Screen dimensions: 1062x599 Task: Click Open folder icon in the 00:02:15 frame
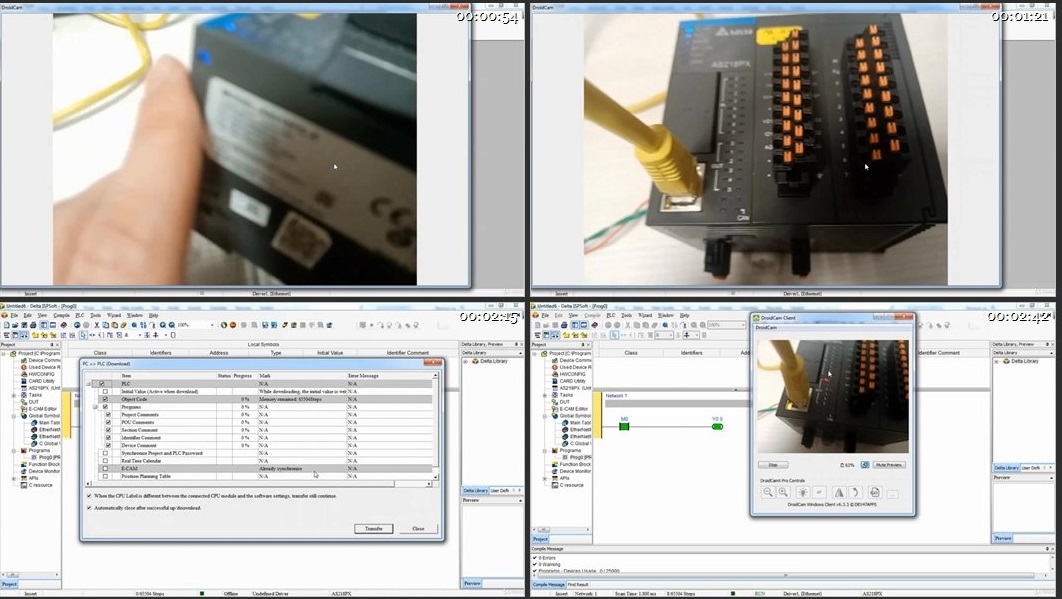pyautogui.click(x=15, y=325)
